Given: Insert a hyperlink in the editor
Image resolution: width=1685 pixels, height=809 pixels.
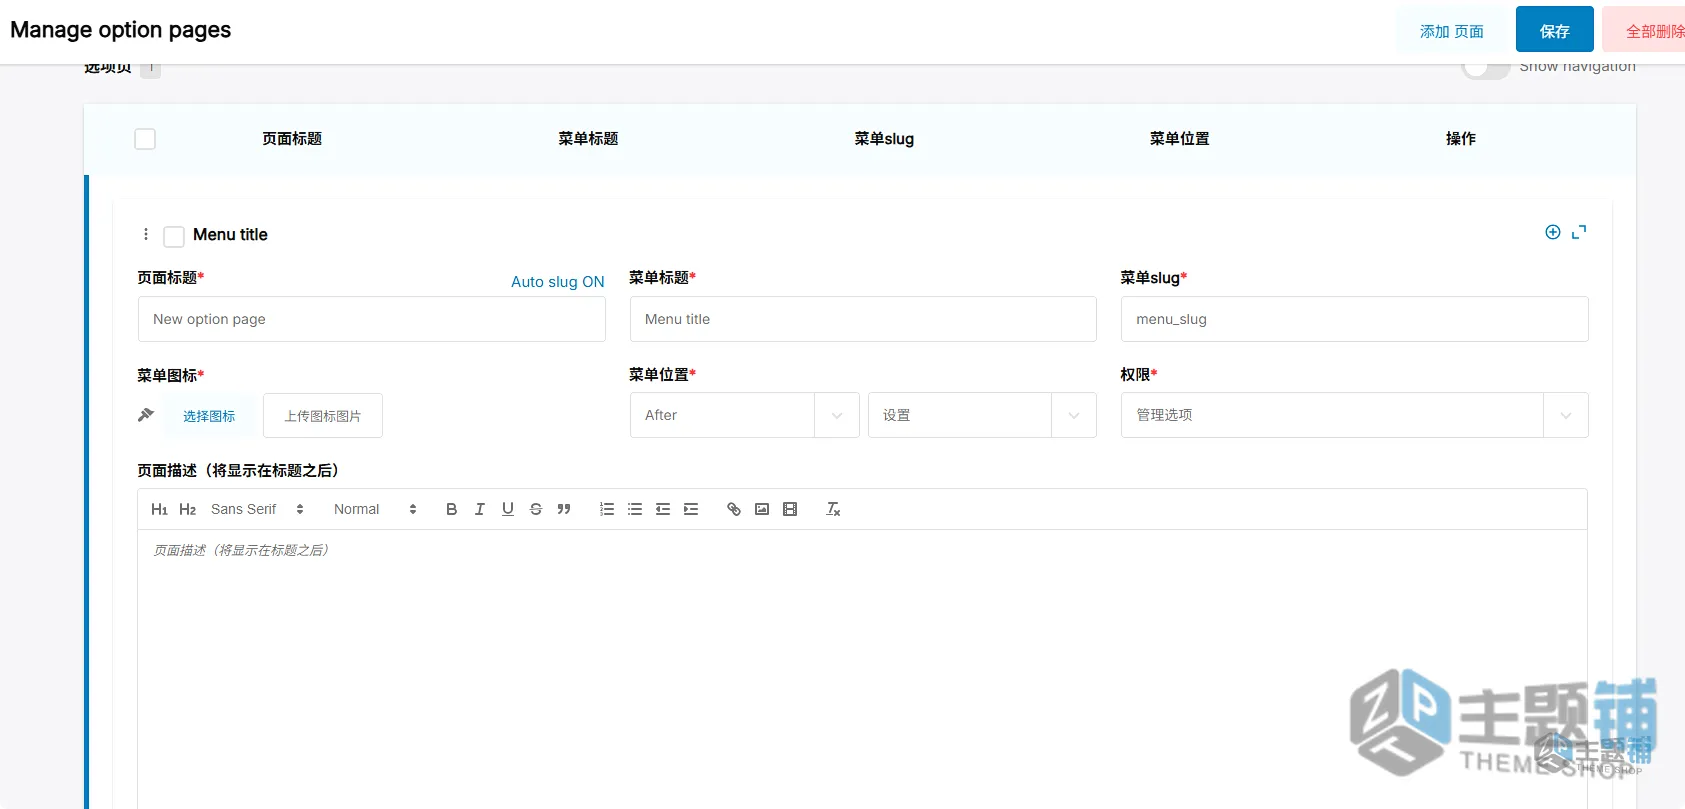Looking at the screenshot, I should (x=733, y=509).
